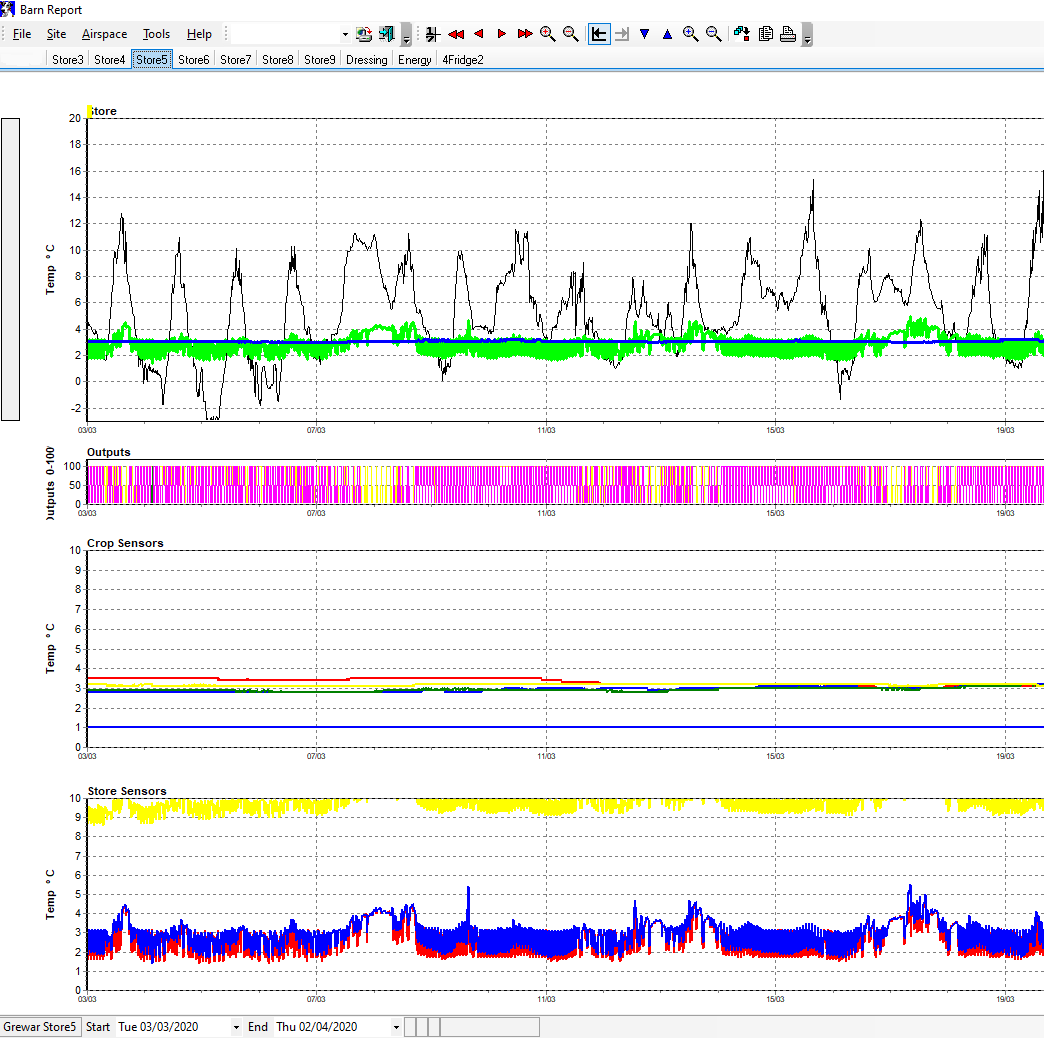Switch to the Store9 tab
The image size is (1044, 1038).
[320, 59]
